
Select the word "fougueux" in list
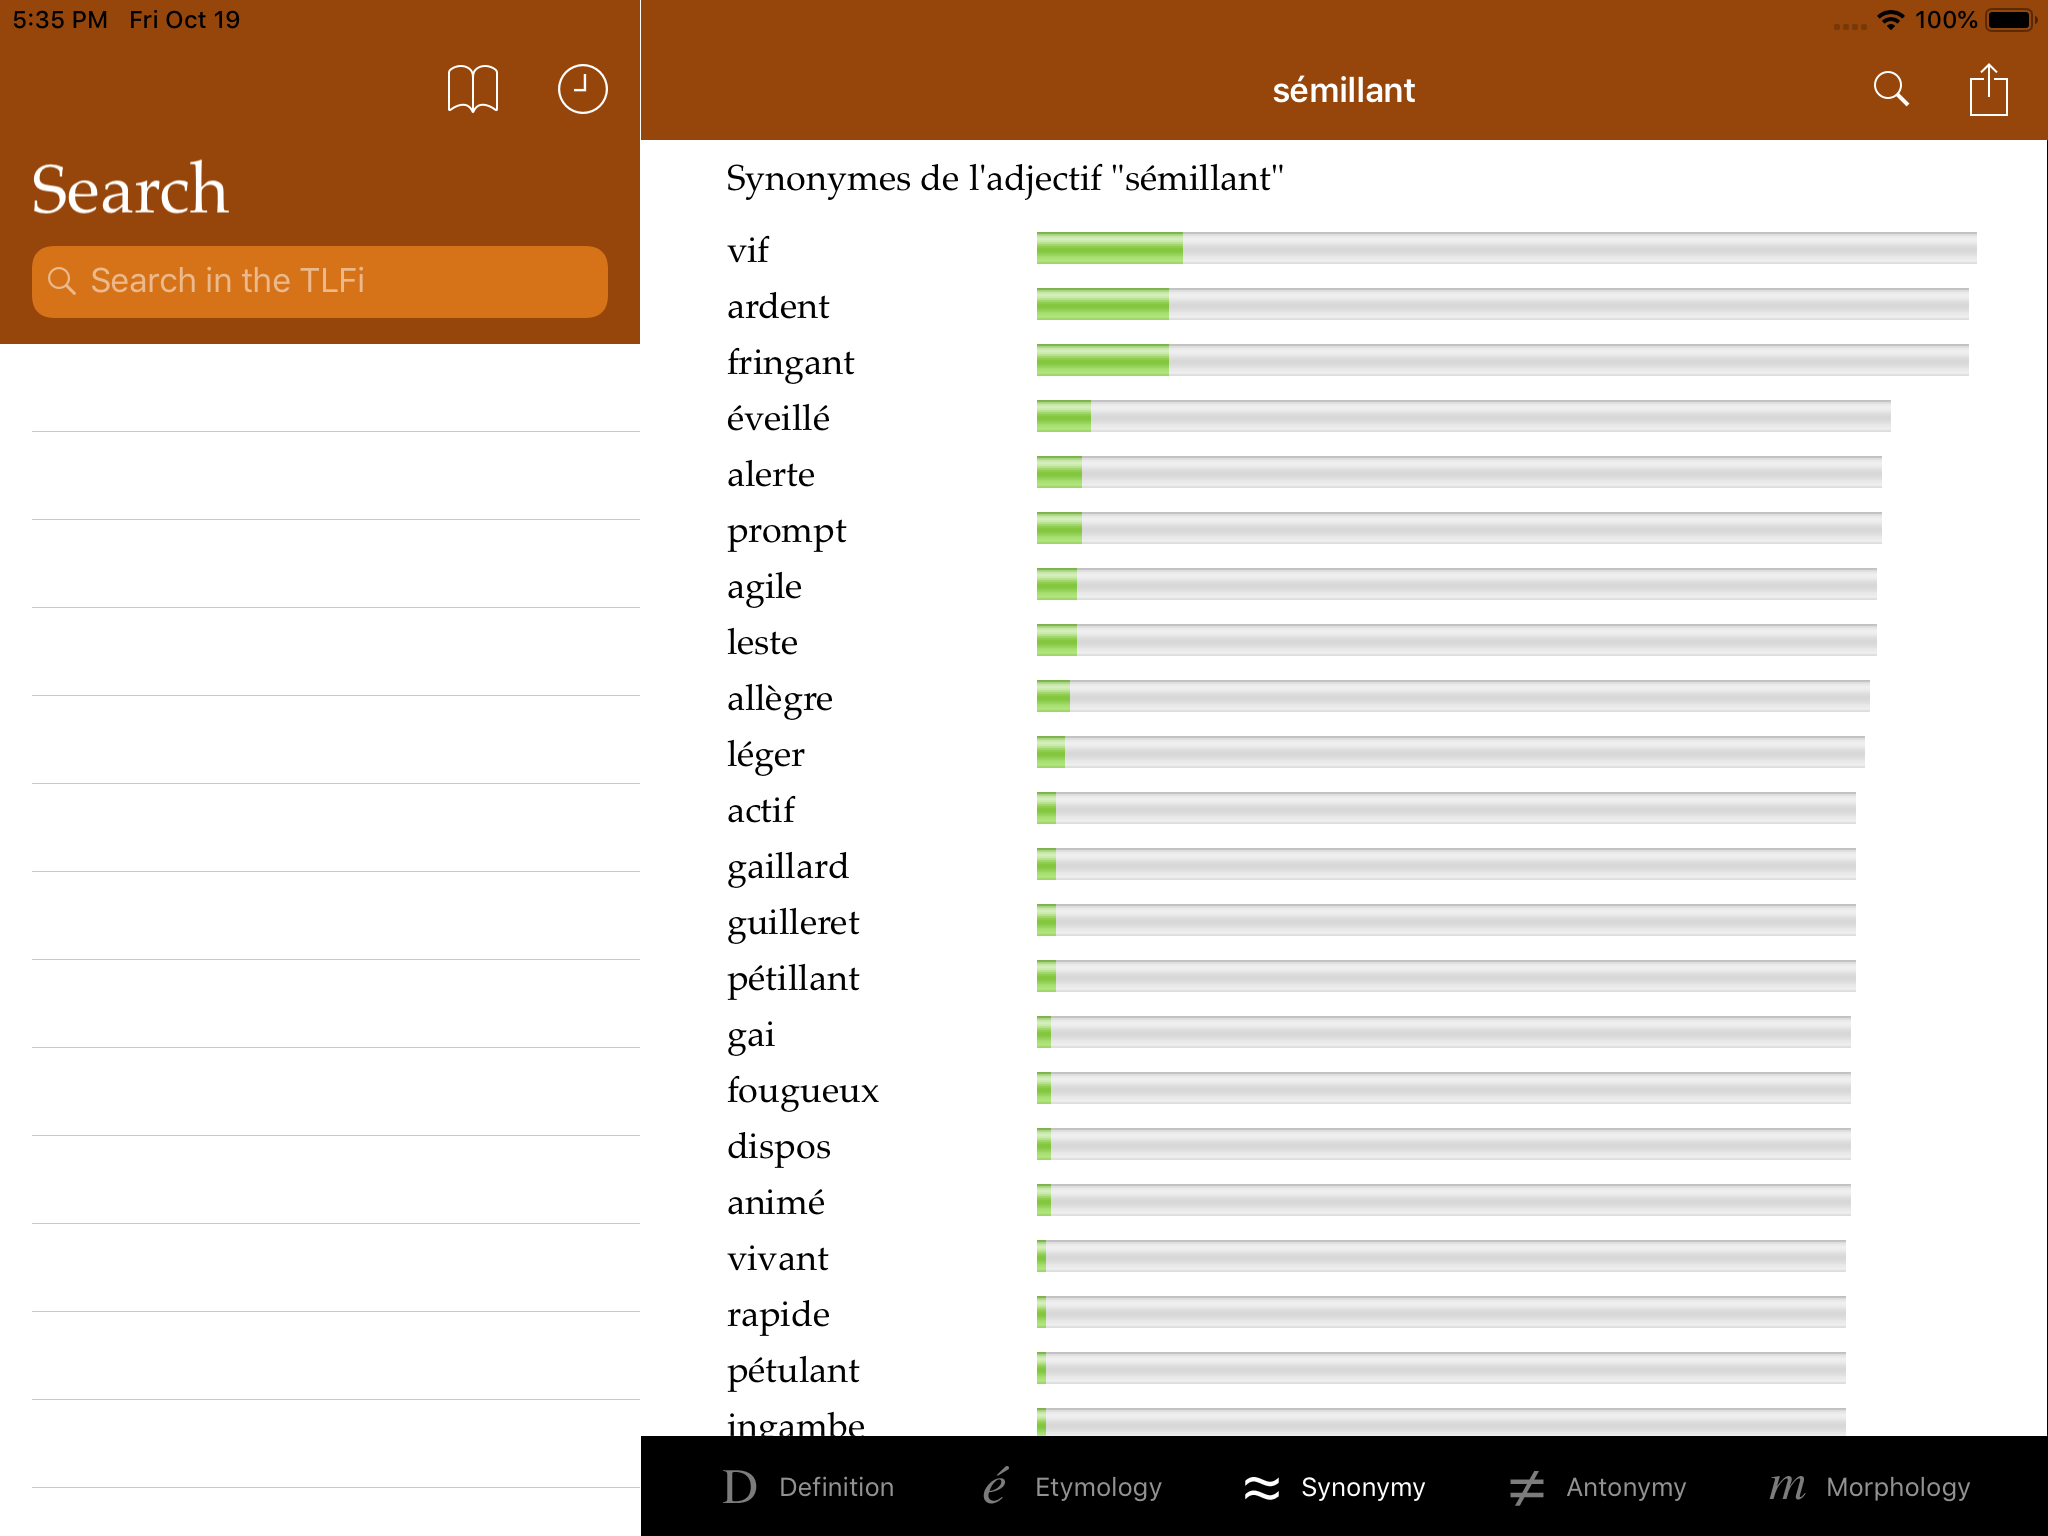click(803, 1090)
